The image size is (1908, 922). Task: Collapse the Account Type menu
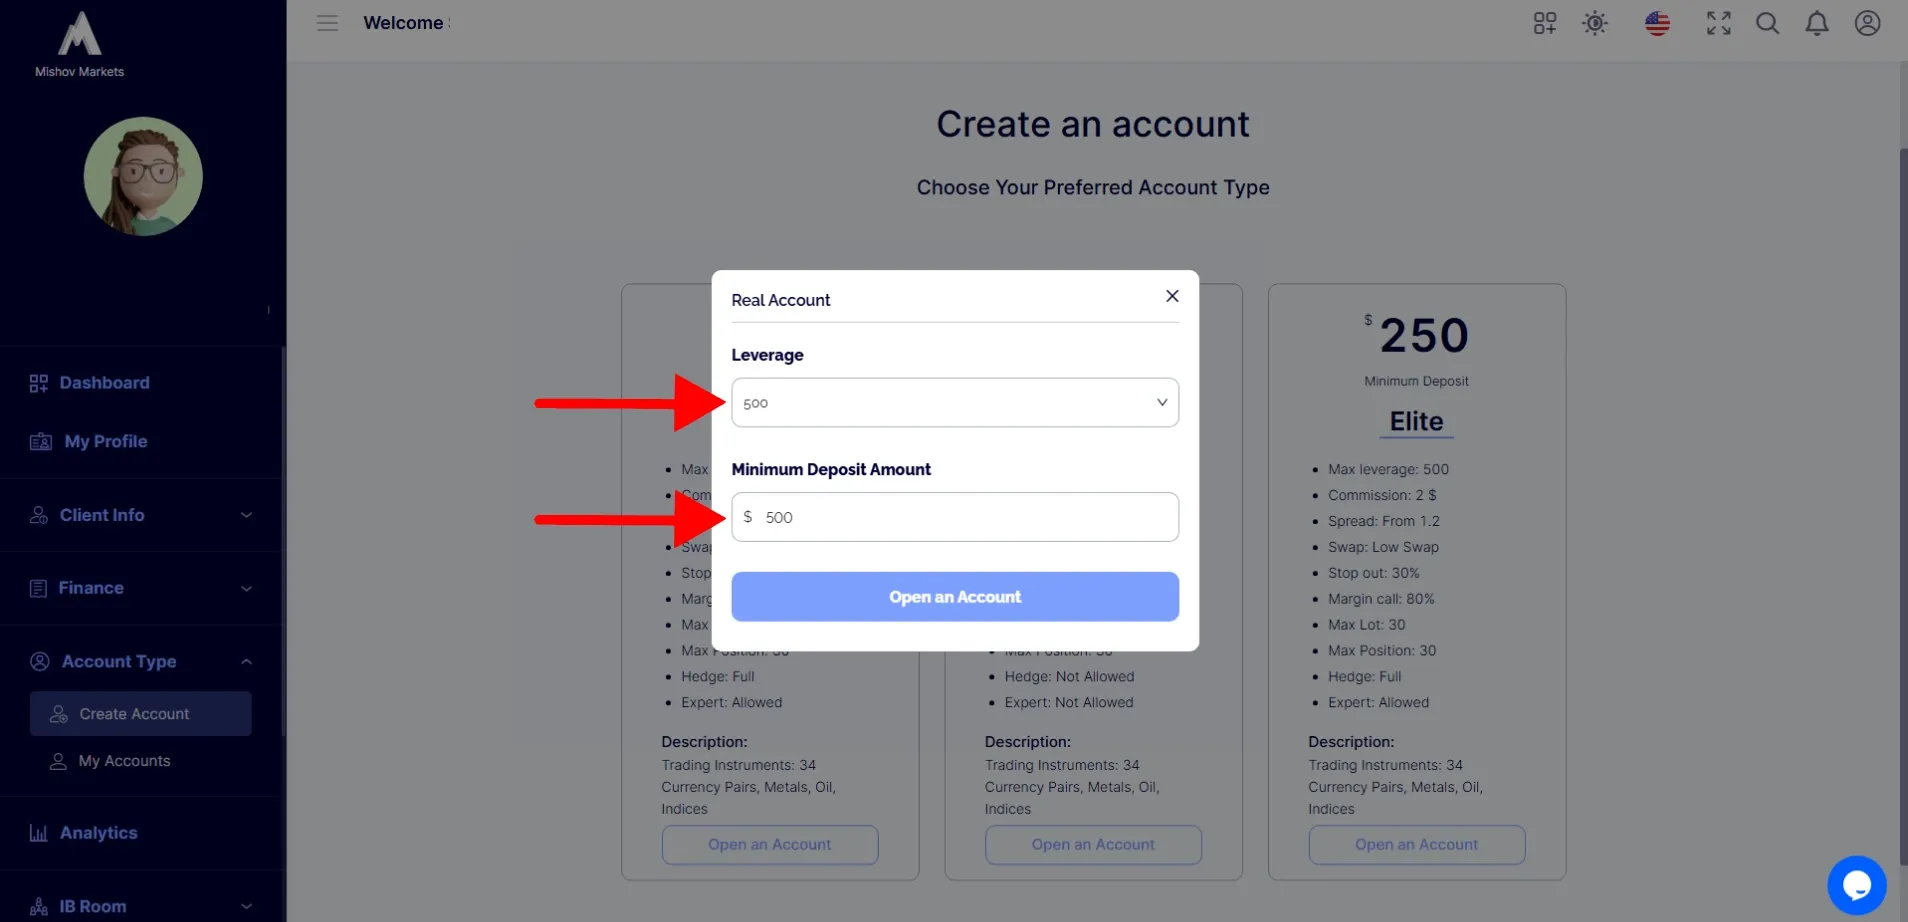[141, 661]
